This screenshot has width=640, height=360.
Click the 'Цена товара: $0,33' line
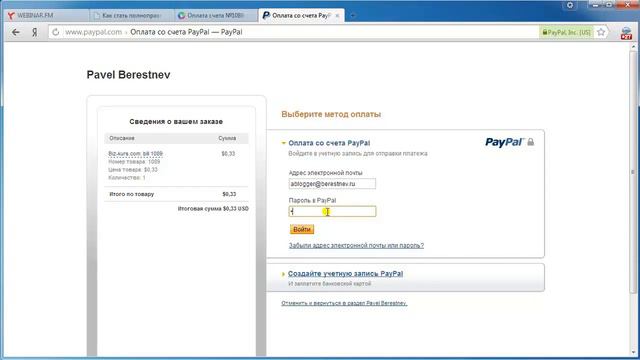[x=133, y=170]
